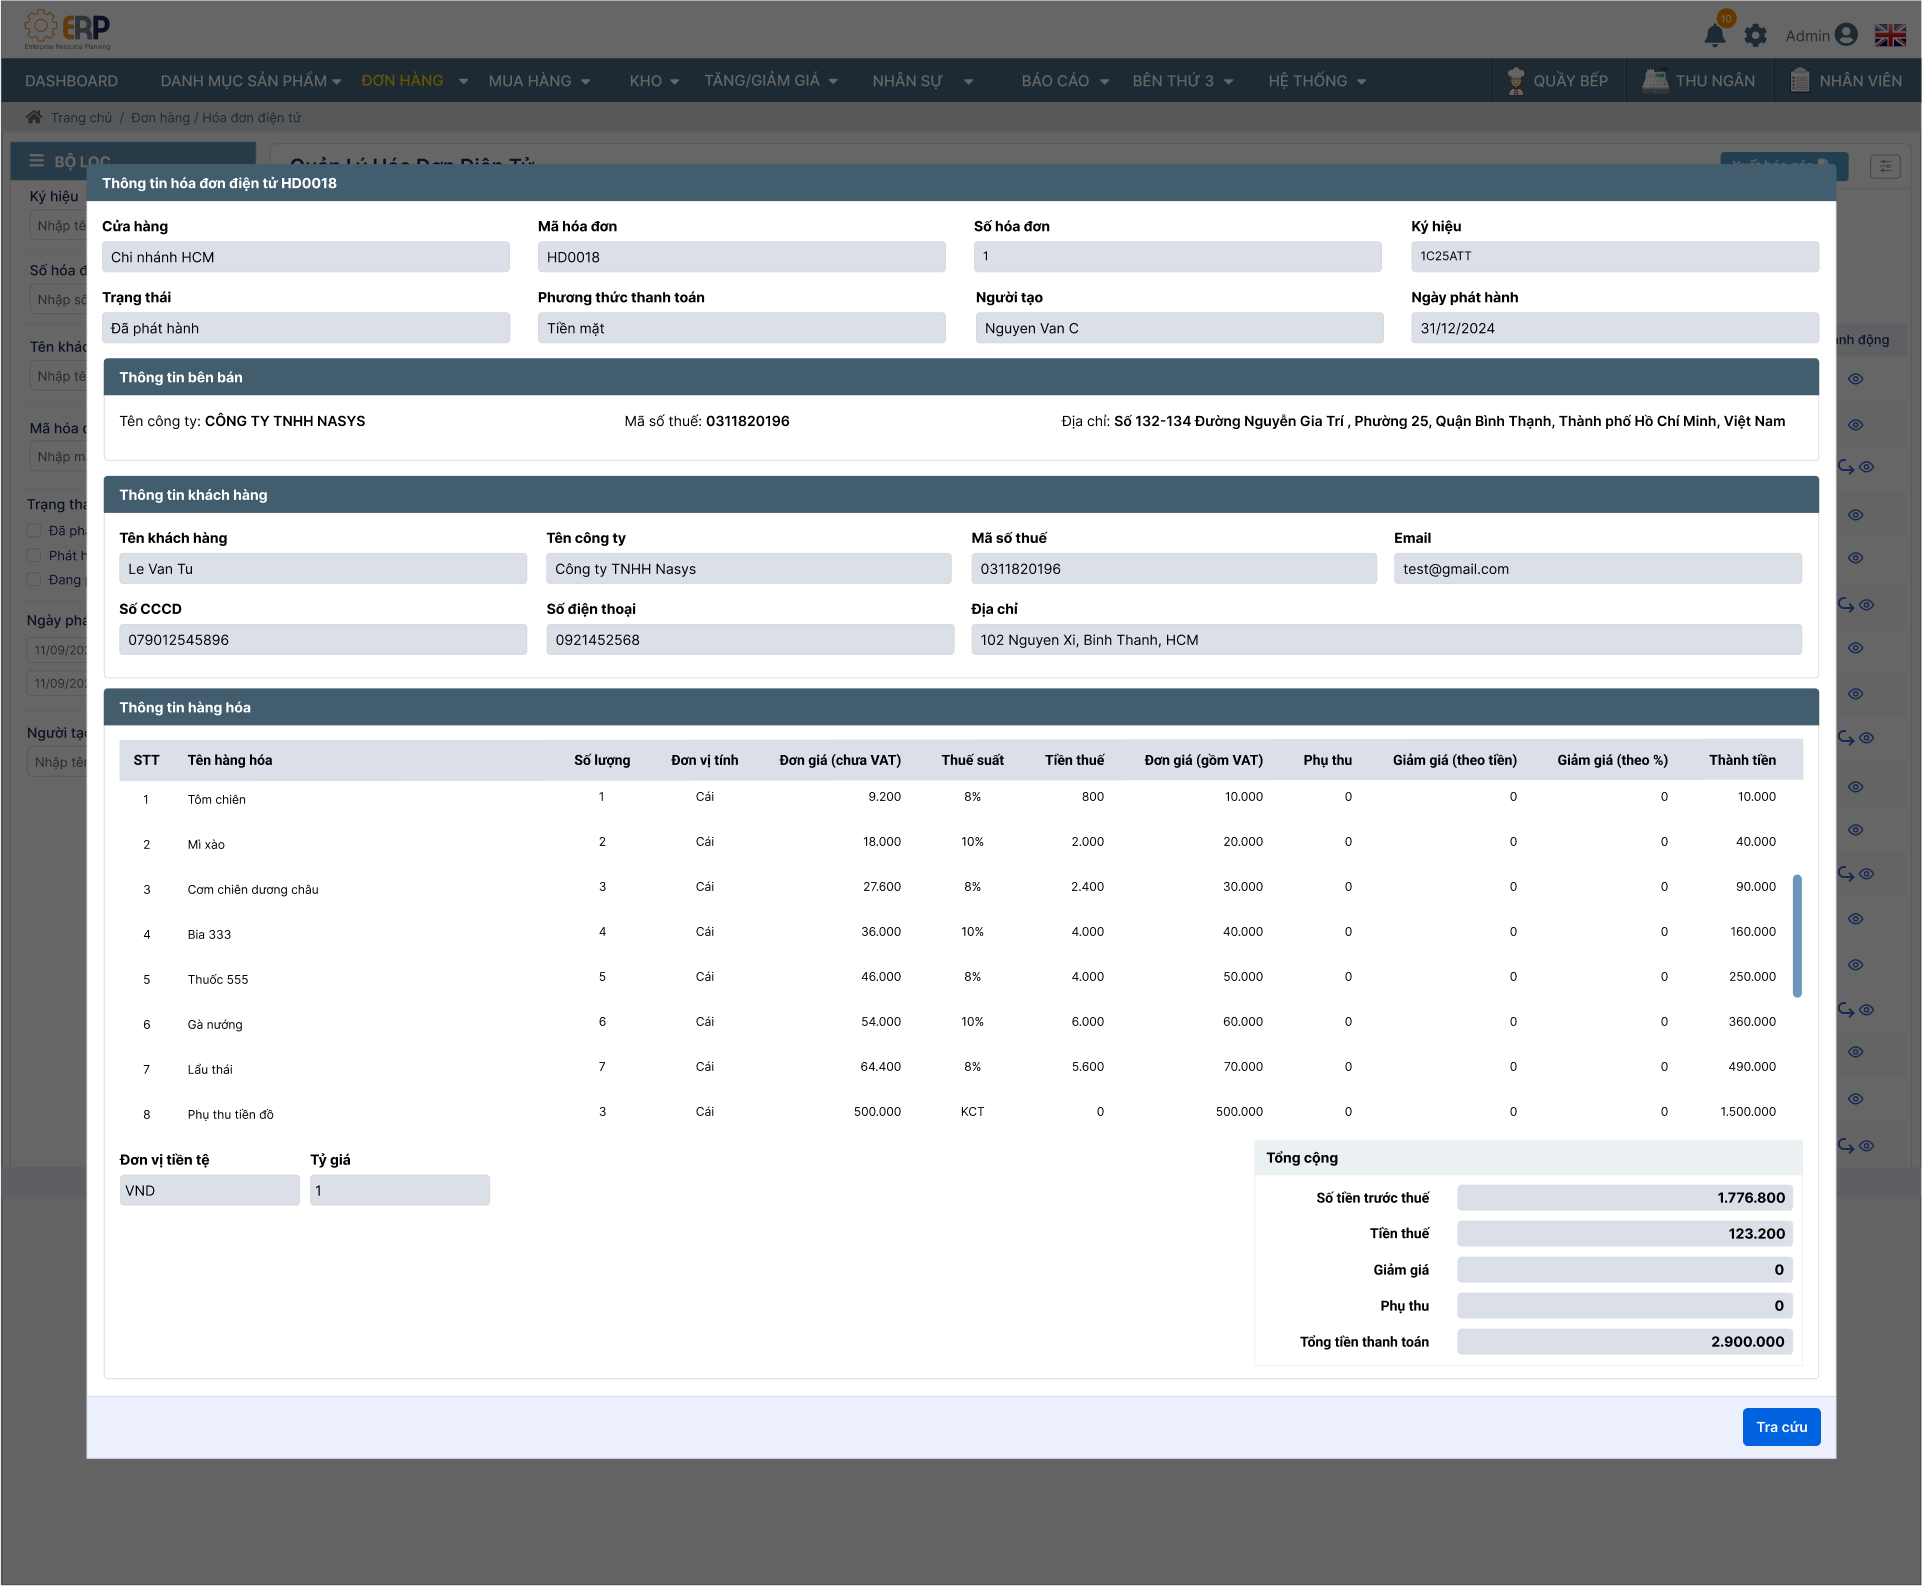
Task: Click the Tra cứu button
Action: pos(1781,1427)
